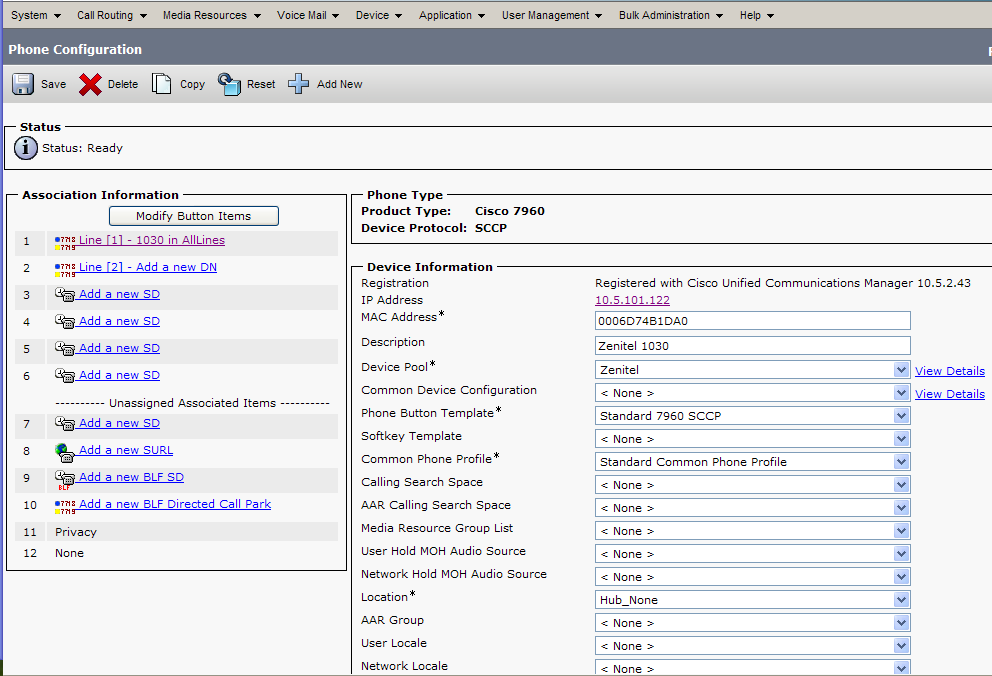992x676 pixels.
Task: Open the Device Pool dropdown
Action: pyautogui.click(x=753, y=370)
